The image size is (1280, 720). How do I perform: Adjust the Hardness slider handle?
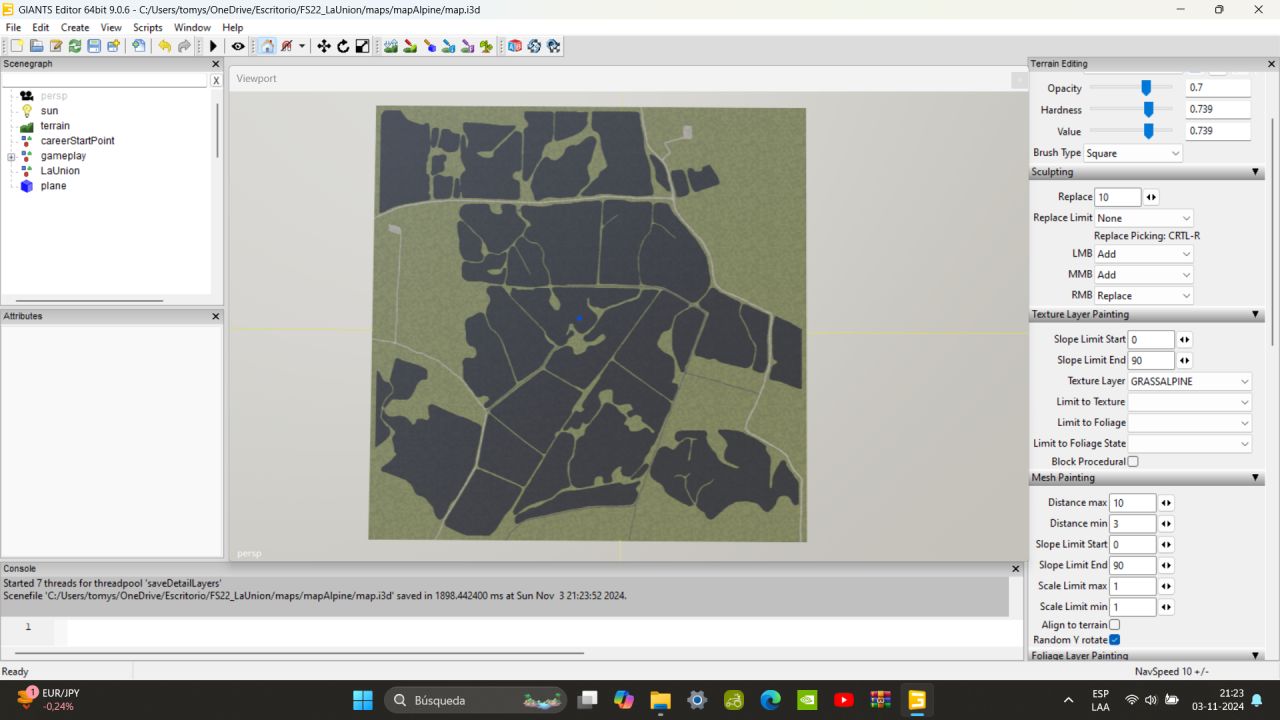click(1148, 109)
